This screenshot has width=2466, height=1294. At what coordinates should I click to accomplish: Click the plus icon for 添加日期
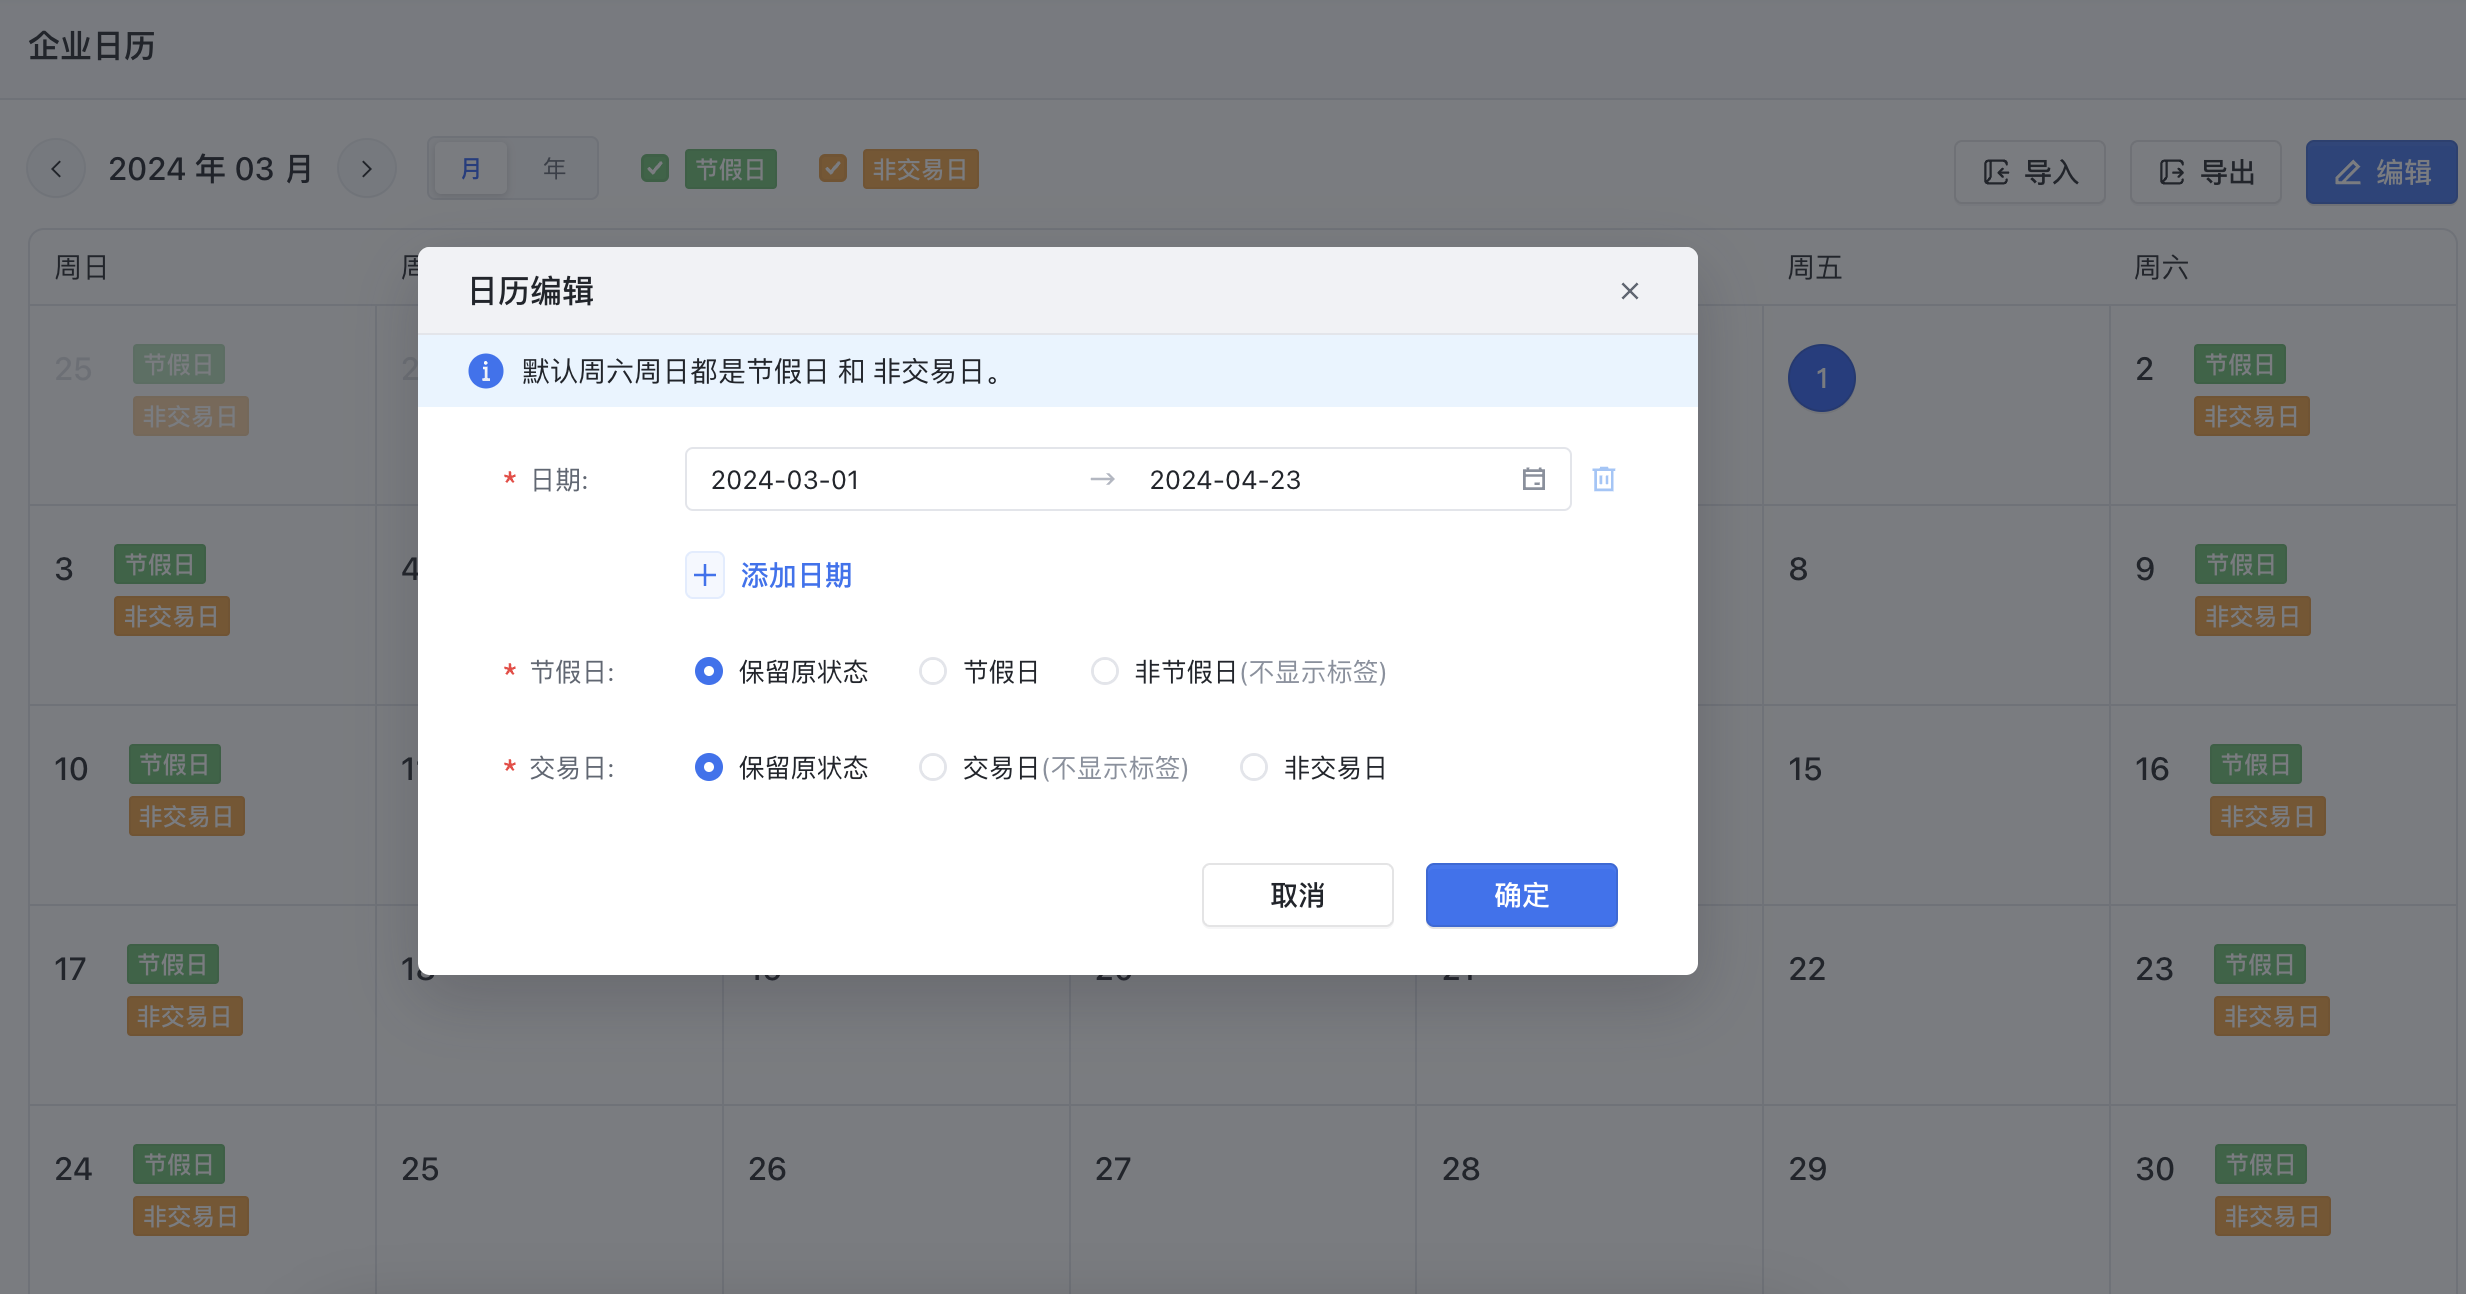point(705,575)
